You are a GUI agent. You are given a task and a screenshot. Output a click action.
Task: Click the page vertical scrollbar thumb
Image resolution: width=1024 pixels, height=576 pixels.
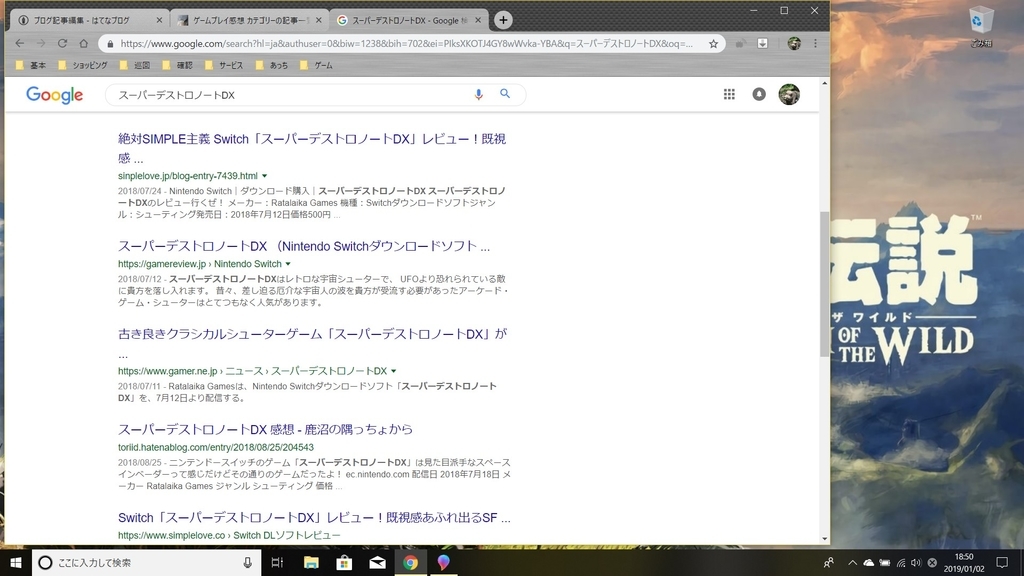click(x=824, y=284)
